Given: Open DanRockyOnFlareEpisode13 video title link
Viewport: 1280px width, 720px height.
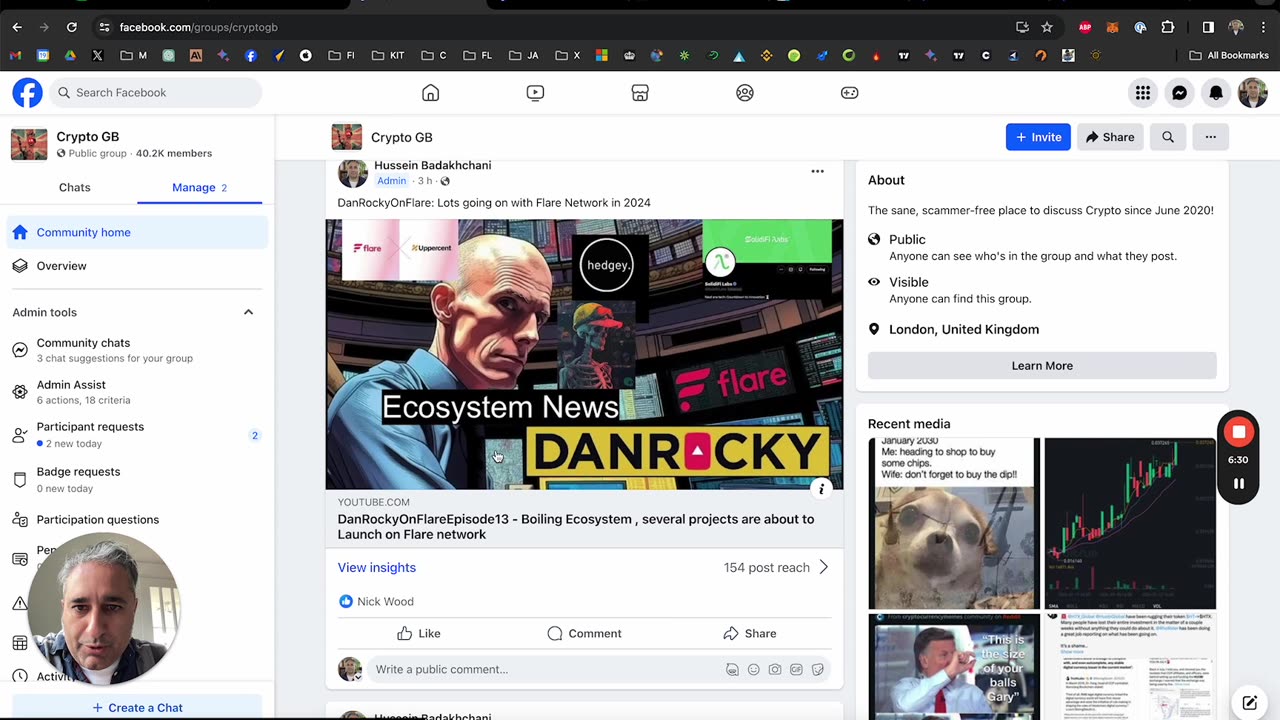Looking at the screenshot, I should coord(576,527).
